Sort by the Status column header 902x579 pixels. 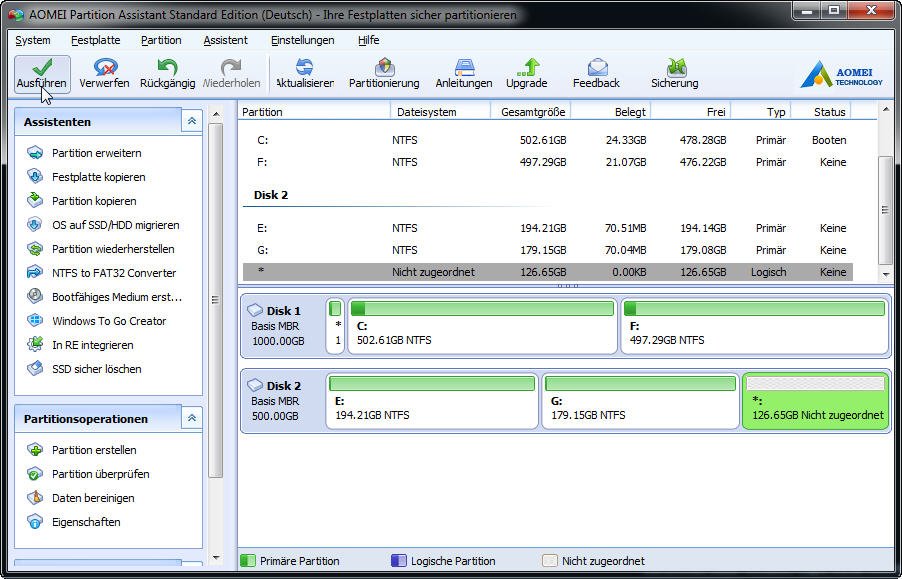(x=821, y=112)
